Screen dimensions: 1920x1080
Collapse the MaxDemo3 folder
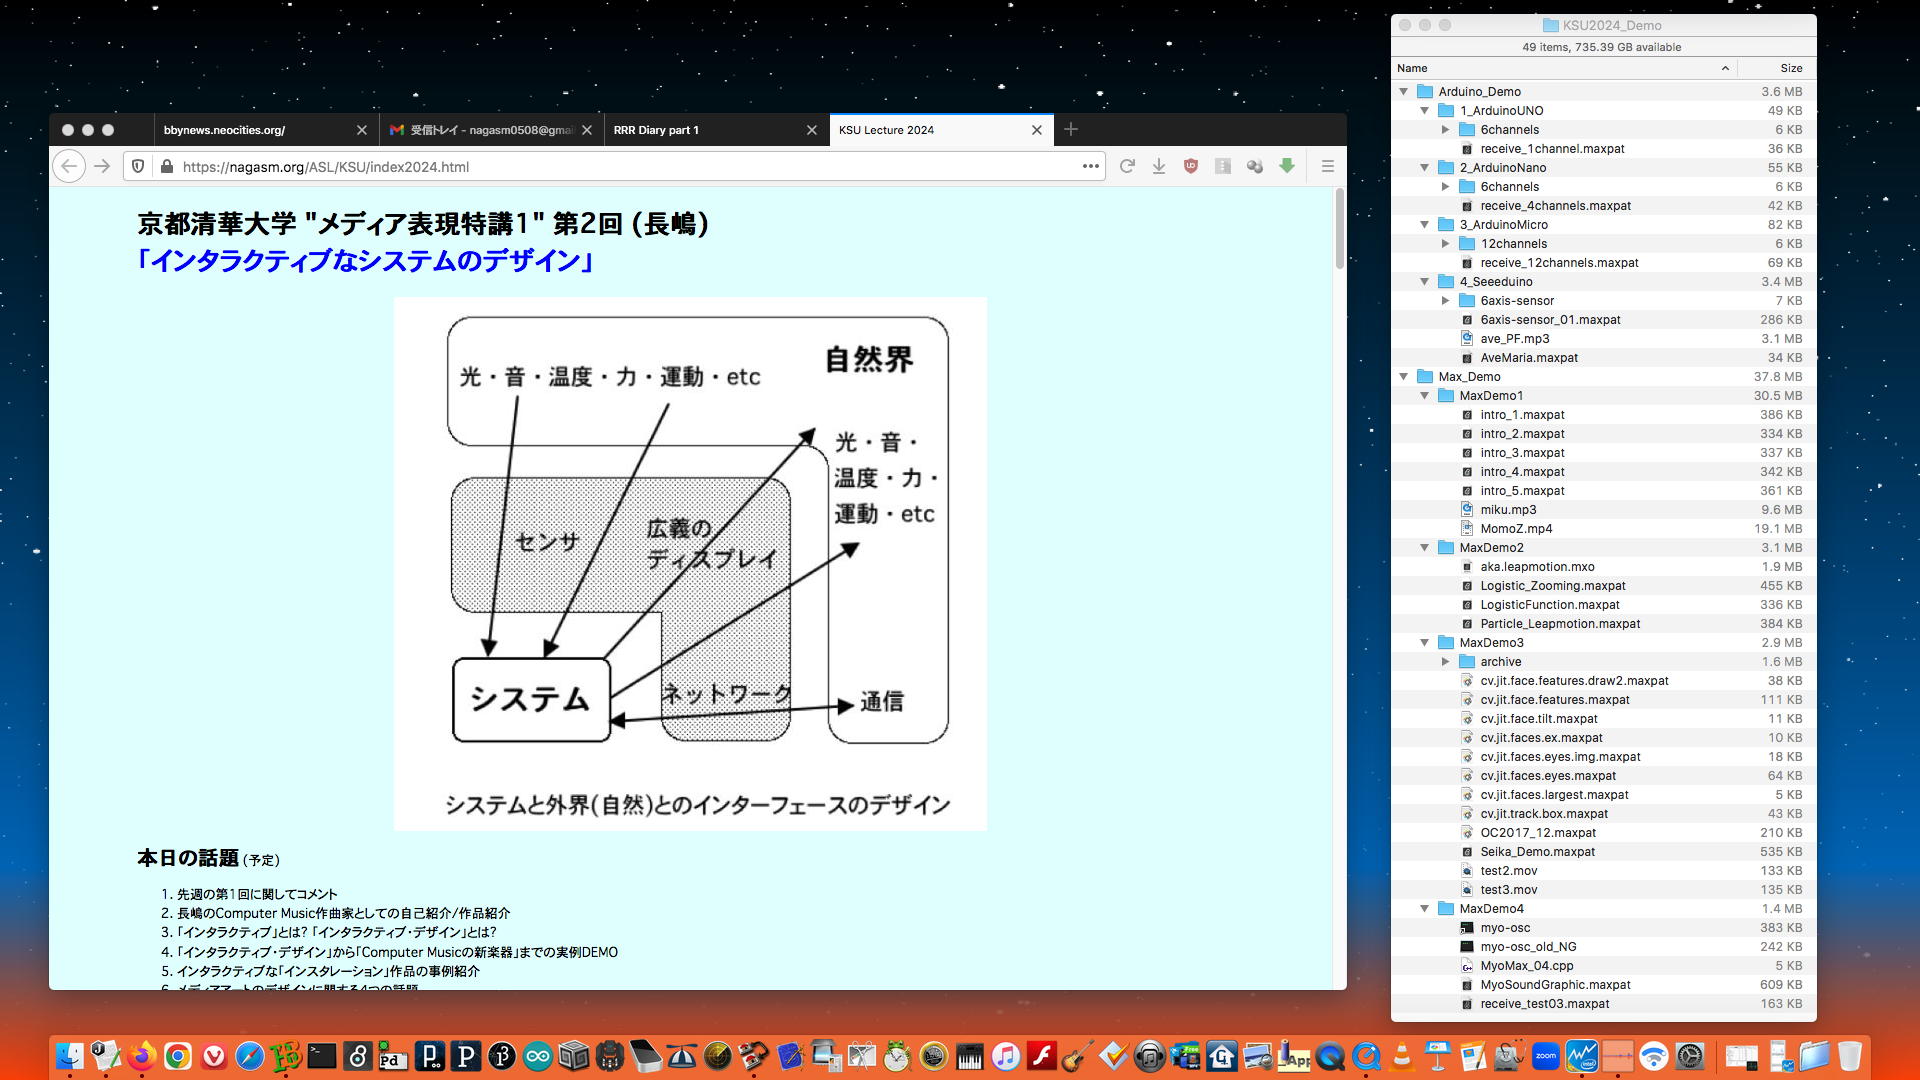1425,643
